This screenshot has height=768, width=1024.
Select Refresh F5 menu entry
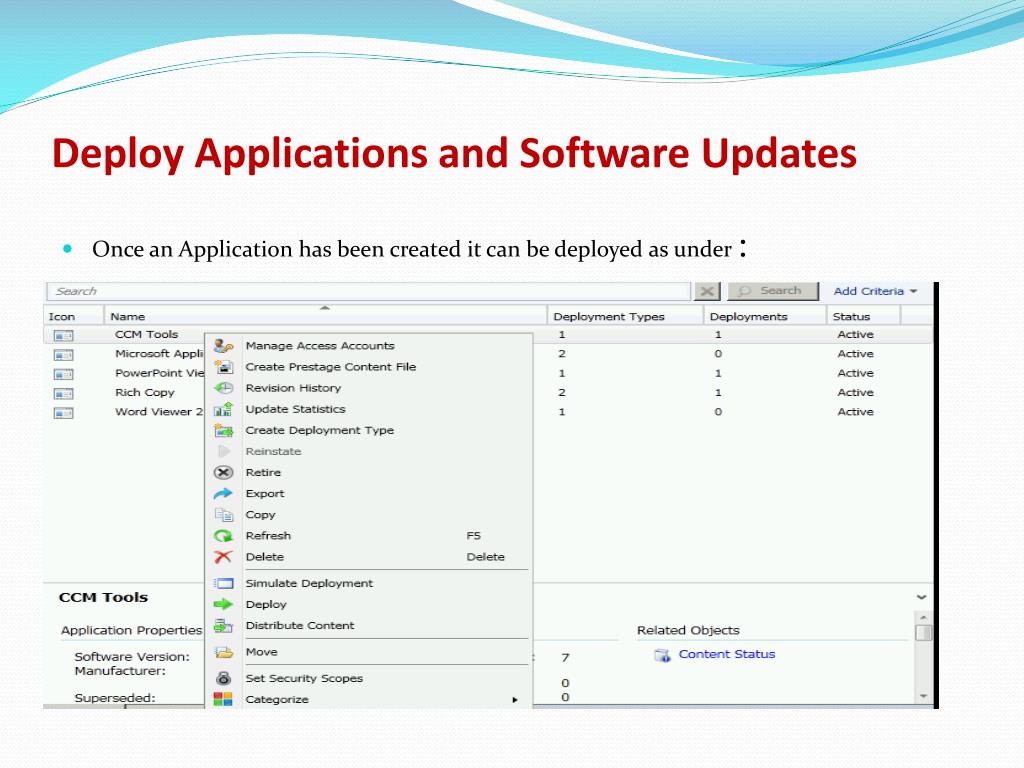click(x=369, y=536)
